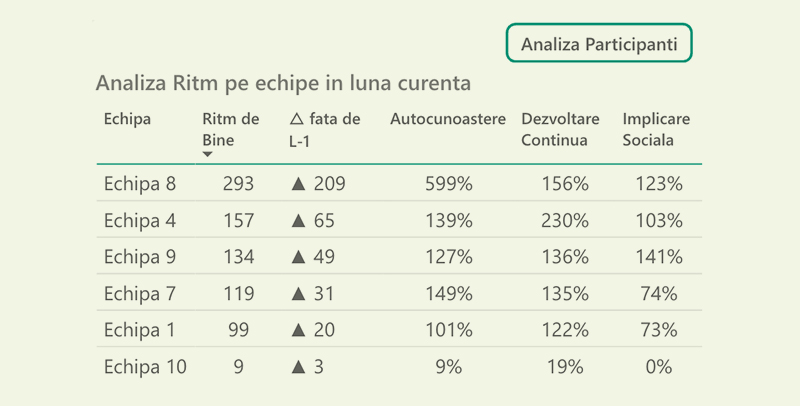This screenshot has height=406, width=800.
Task: Click the up triangle icon for Echipa 9
Action: tap(297, 257)
